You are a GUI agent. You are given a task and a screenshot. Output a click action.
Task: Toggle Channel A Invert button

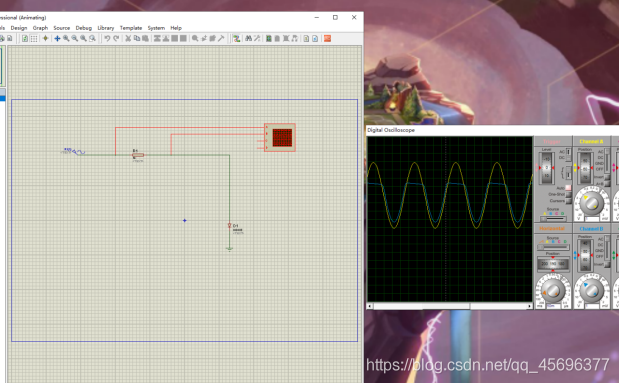[607, 177]
